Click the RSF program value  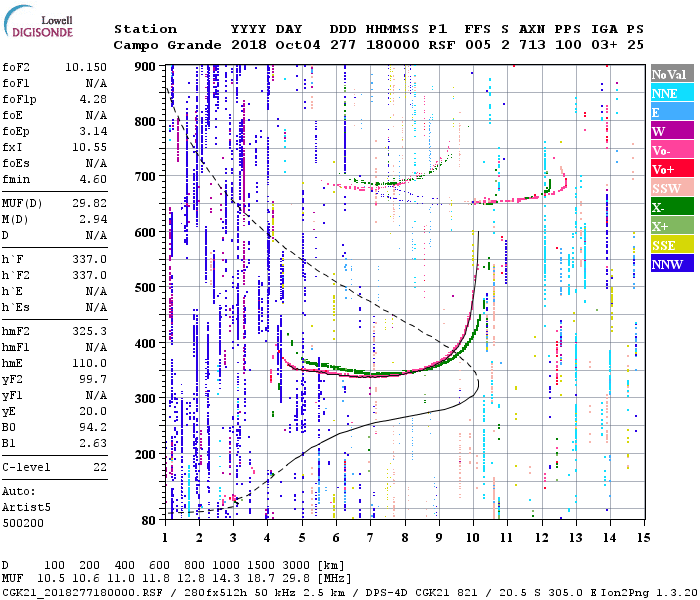(442, 45)
